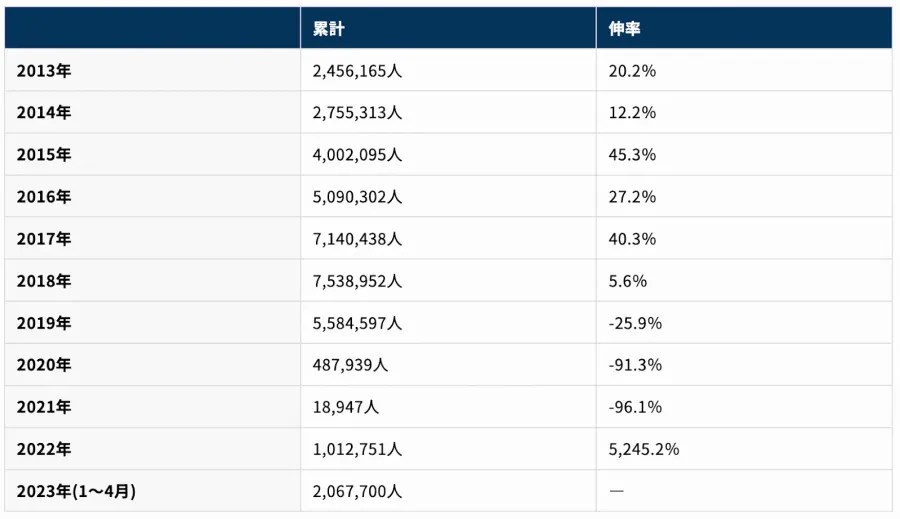Viewport: 900px width, 519px height.
Task: Select the 2014年 row label
Action: tap(44, 113)
